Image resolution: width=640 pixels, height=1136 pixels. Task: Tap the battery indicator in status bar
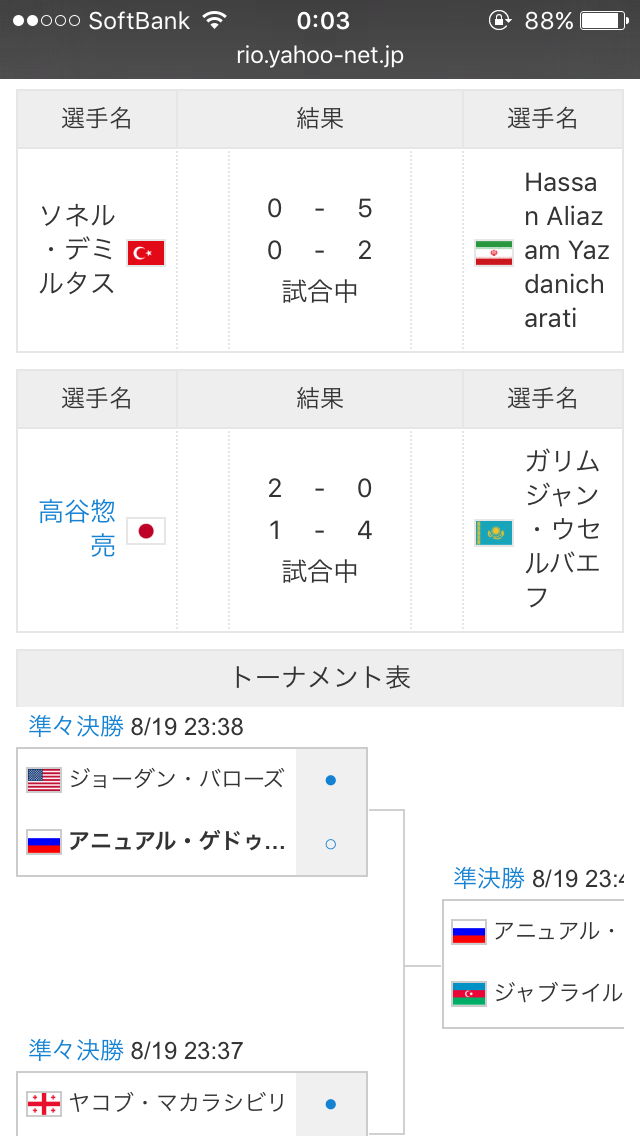point(603,21)
